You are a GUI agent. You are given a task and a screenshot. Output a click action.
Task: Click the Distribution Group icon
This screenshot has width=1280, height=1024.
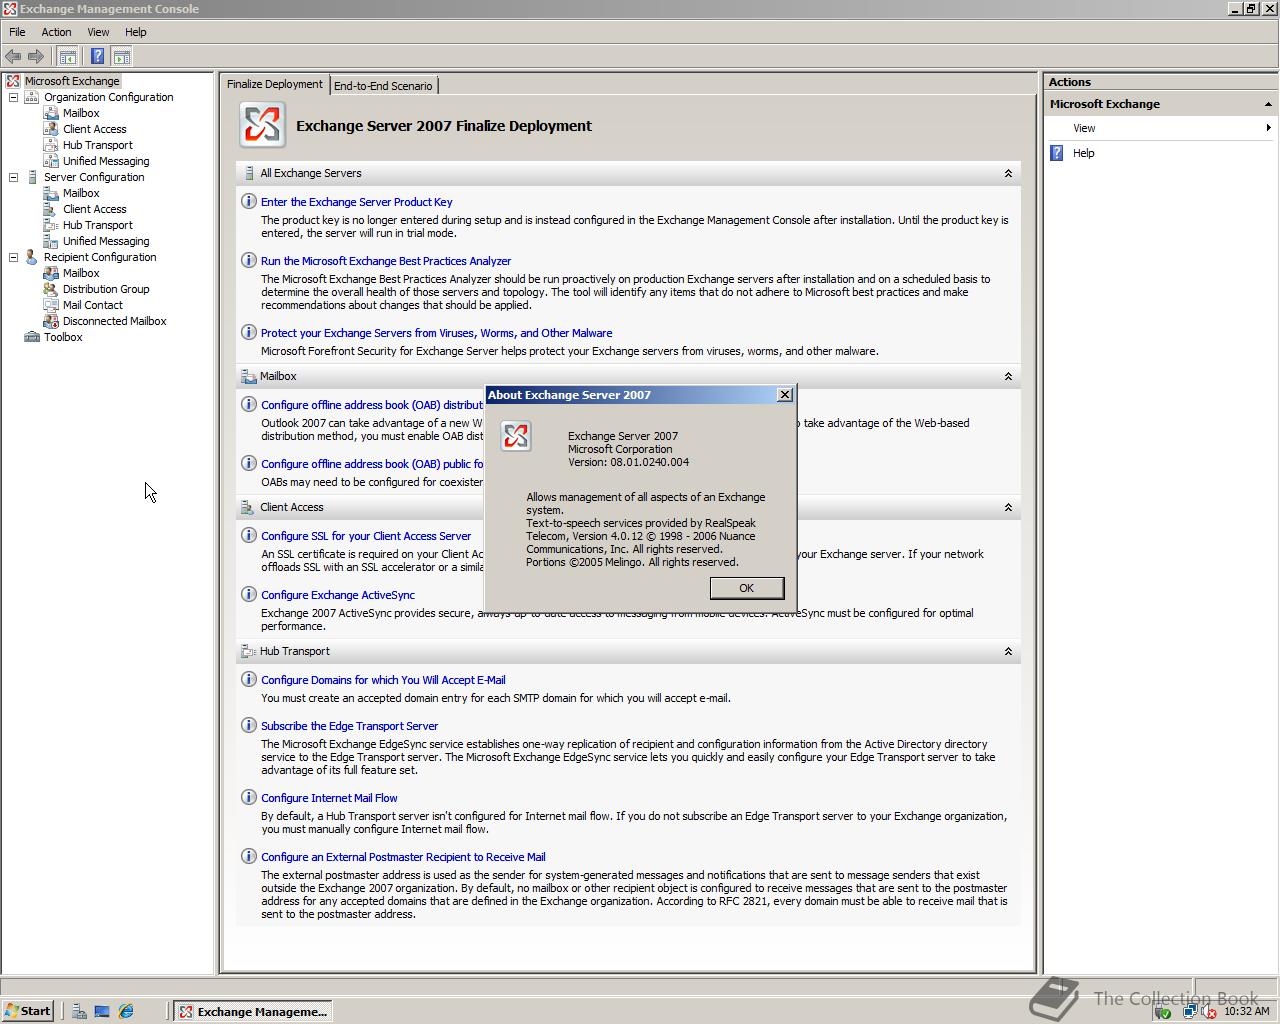tap(51, 289)
